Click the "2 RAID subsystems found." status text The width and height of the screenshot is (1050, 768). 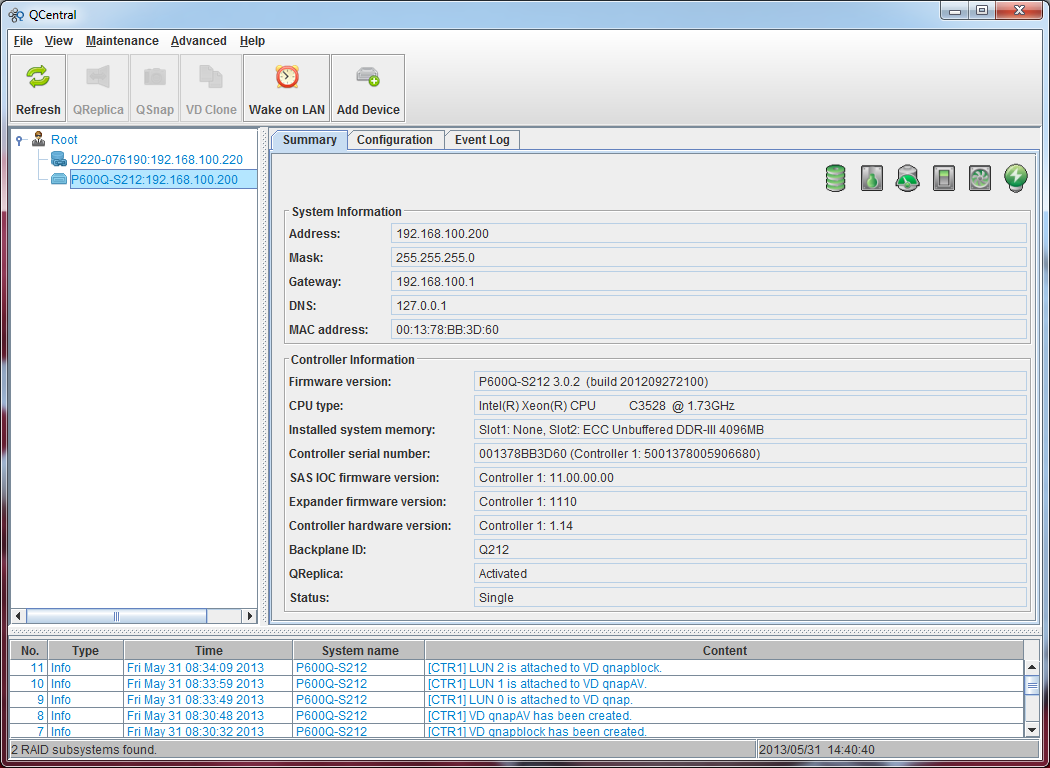pos(84,750)
